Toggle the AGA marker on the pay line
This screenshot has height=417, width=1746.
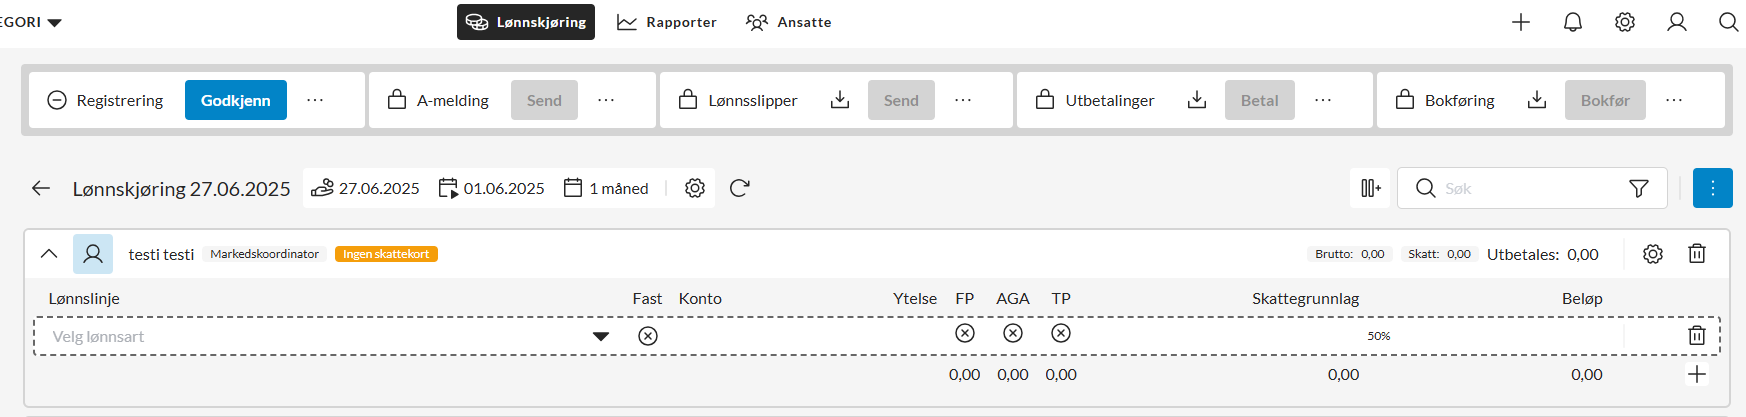click(x=1013, y=333)
